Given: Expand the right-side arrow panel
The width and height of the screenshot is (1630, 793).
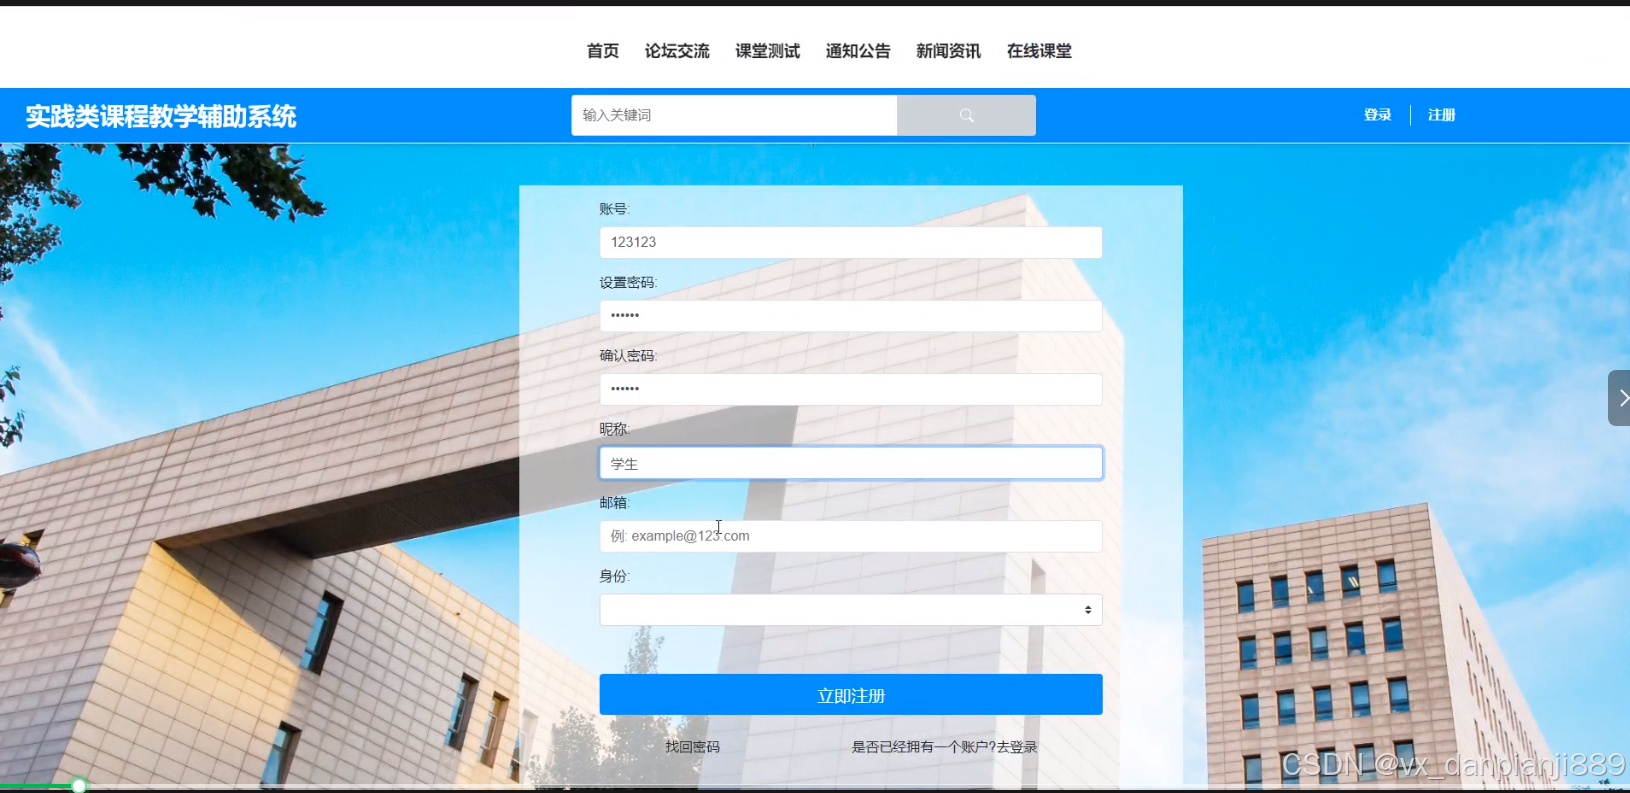Looking at the screenshot, I should [x=1619, y=398].
